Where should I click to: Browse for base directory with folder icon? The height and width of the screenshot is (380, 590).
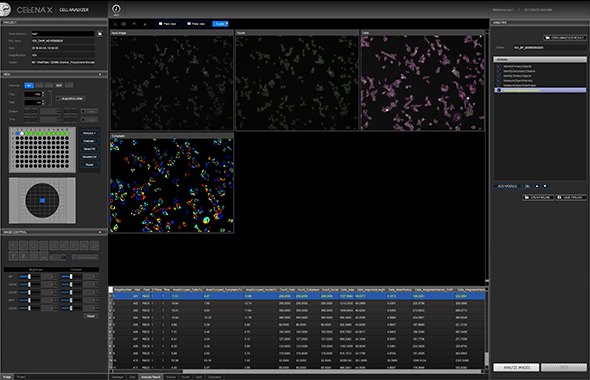[100, 33]
